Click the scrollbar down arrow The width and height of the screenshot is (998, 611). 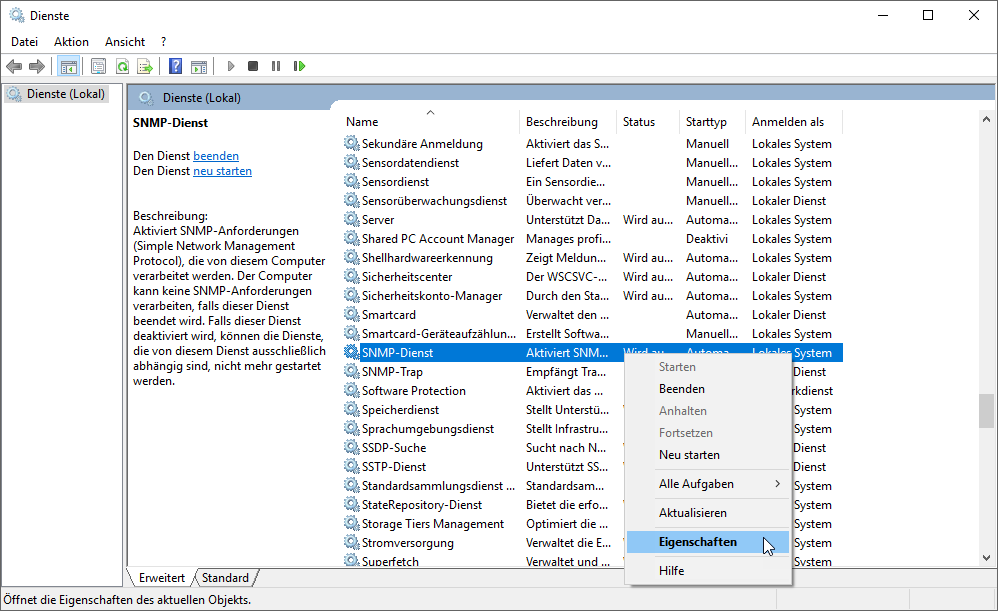click(986, 558)
